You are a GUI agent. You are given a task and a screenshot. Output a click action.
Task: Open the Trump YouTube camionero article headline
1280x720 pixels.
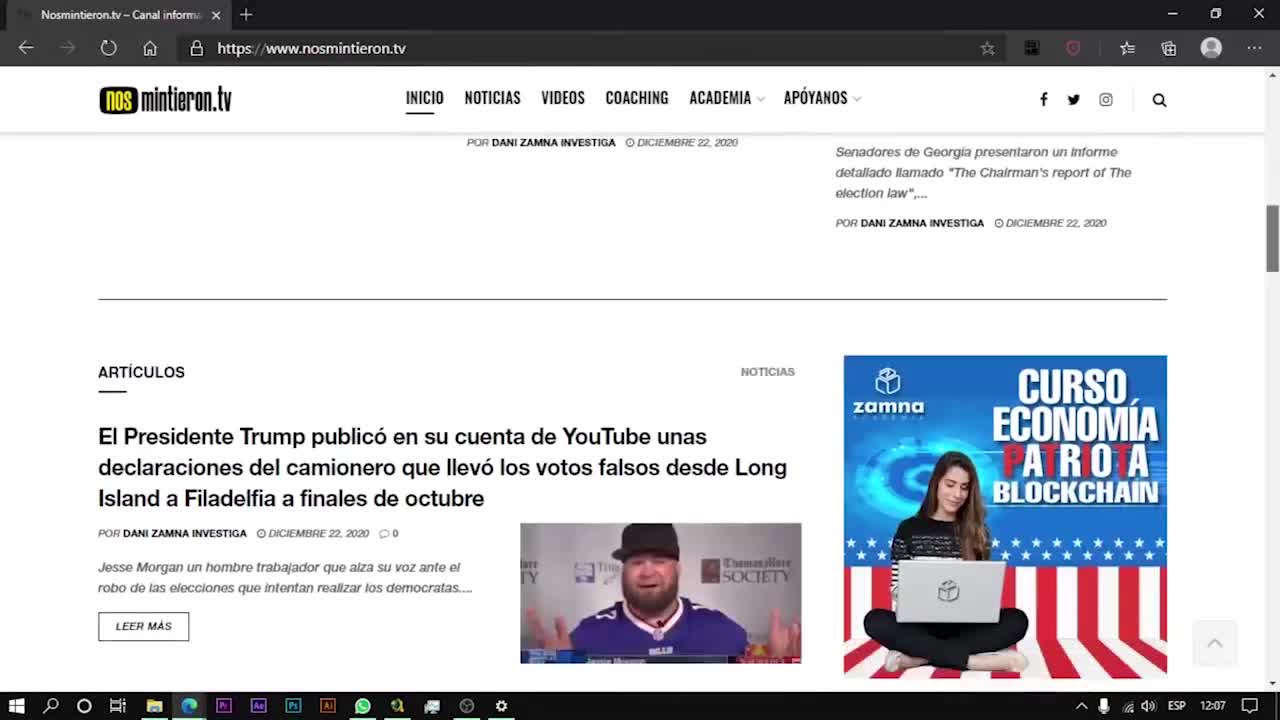coord(443,467)
